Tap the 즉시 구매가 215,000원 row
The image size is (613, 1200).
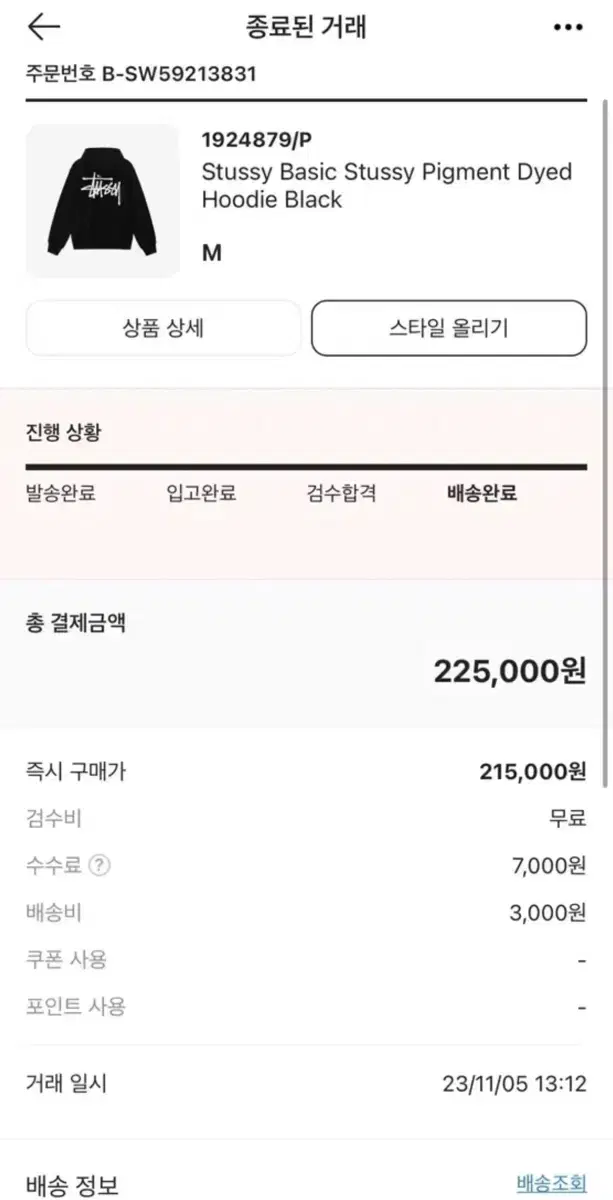(x=306, y=771)
